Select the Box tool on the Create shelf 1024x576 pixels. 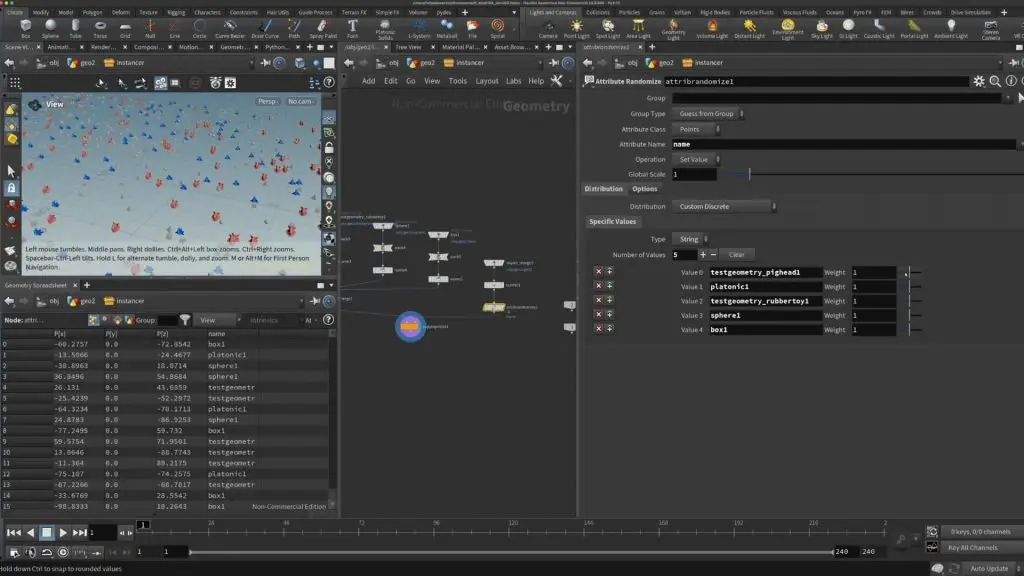(24, 32)
